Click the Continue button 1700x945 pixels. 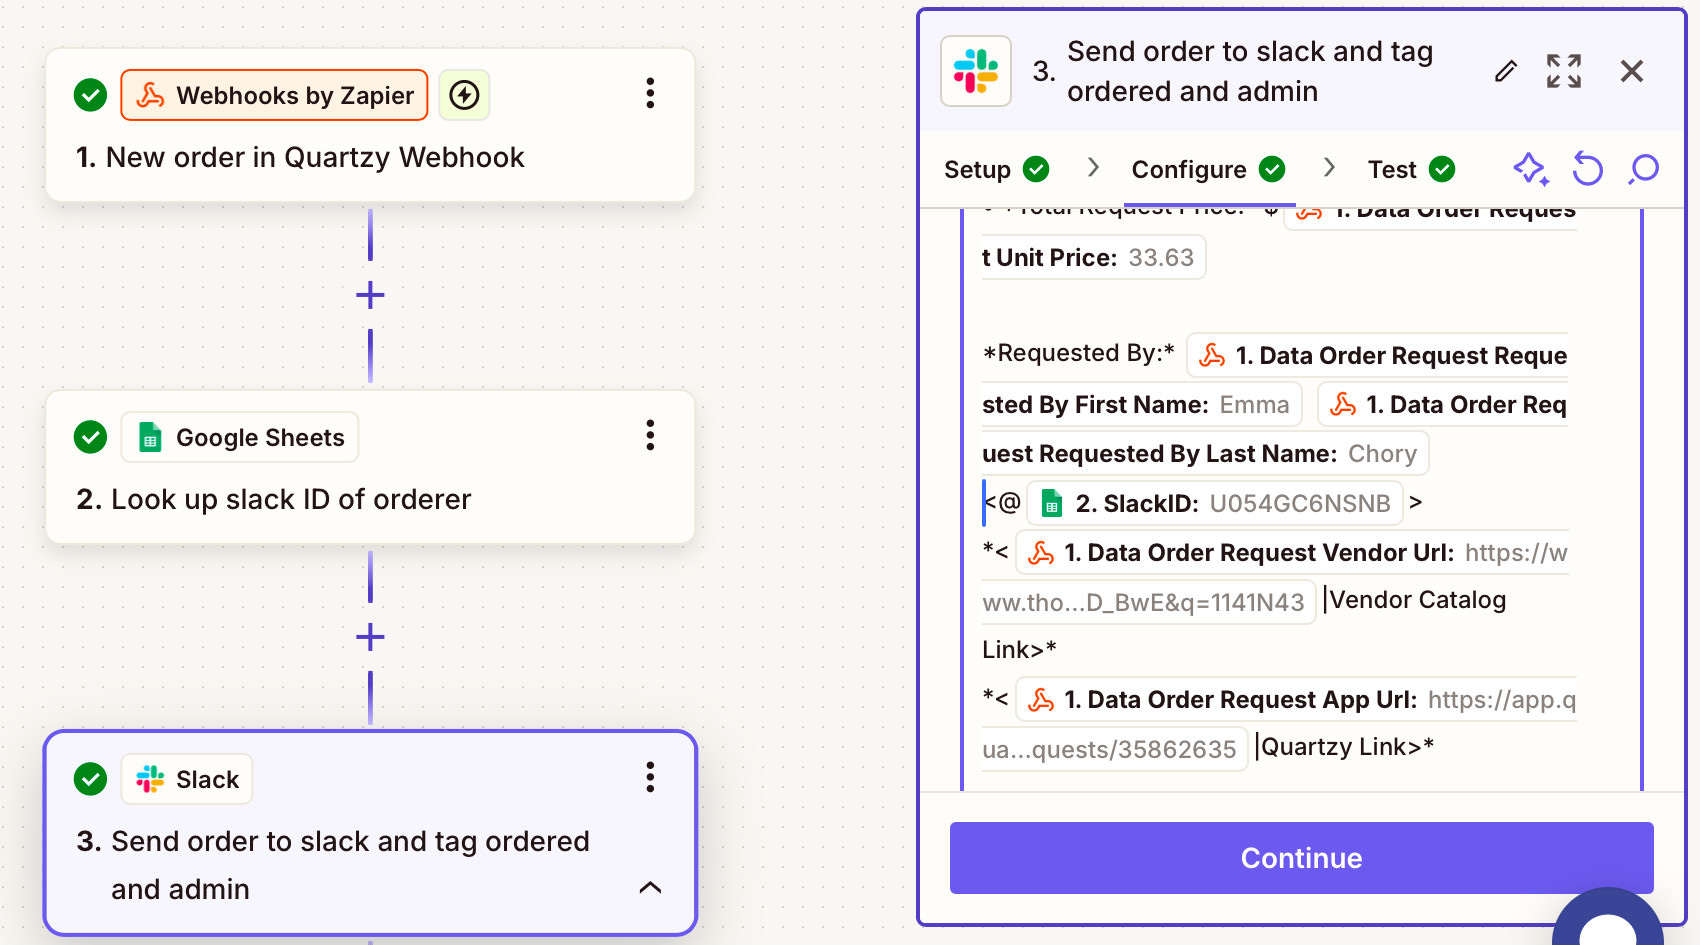coord(1301,858)
